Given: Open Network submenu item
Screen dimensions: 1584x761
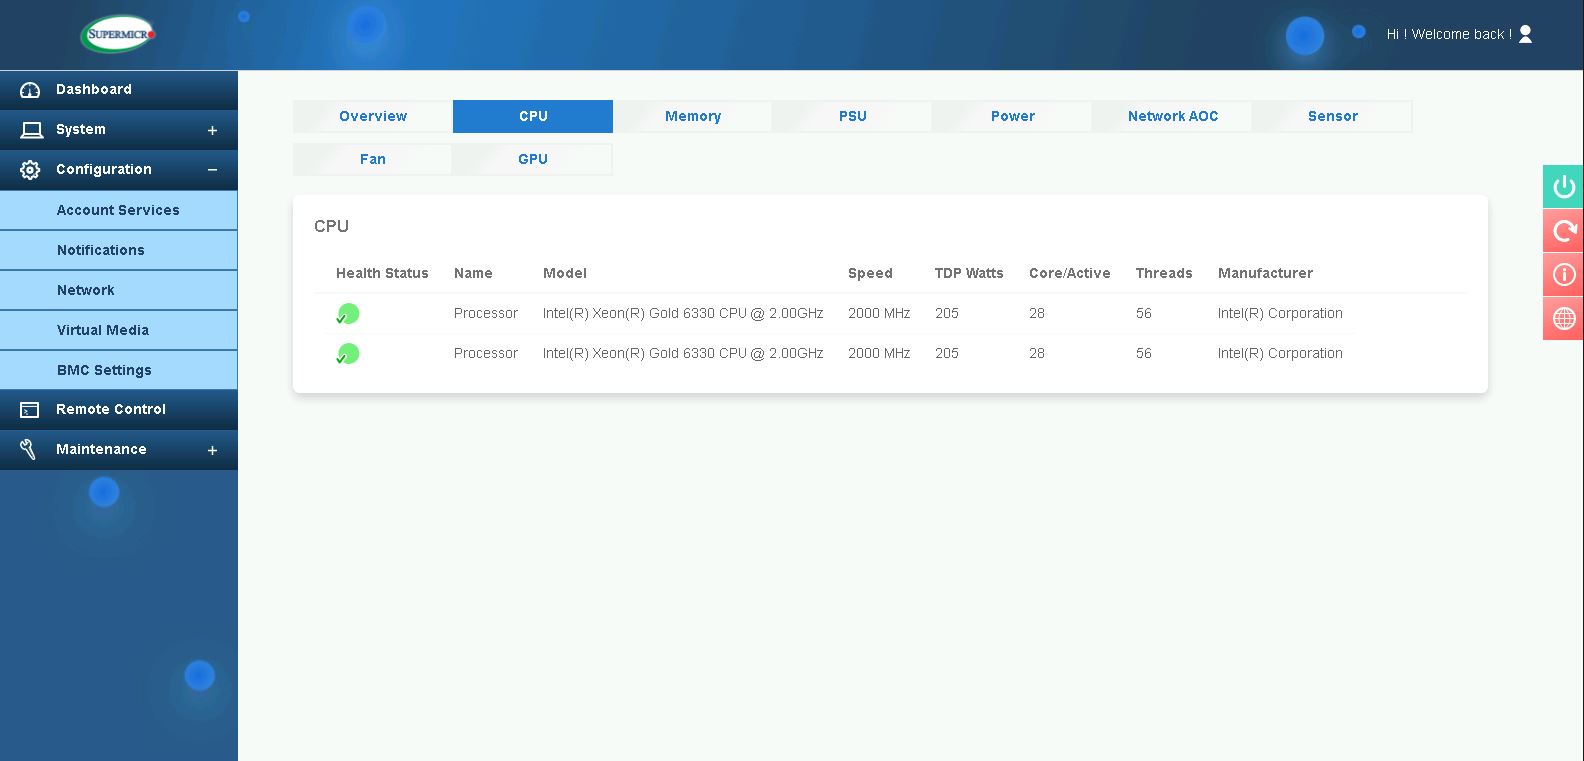Looking at the screenshot, I should click(x=119, y=290).
